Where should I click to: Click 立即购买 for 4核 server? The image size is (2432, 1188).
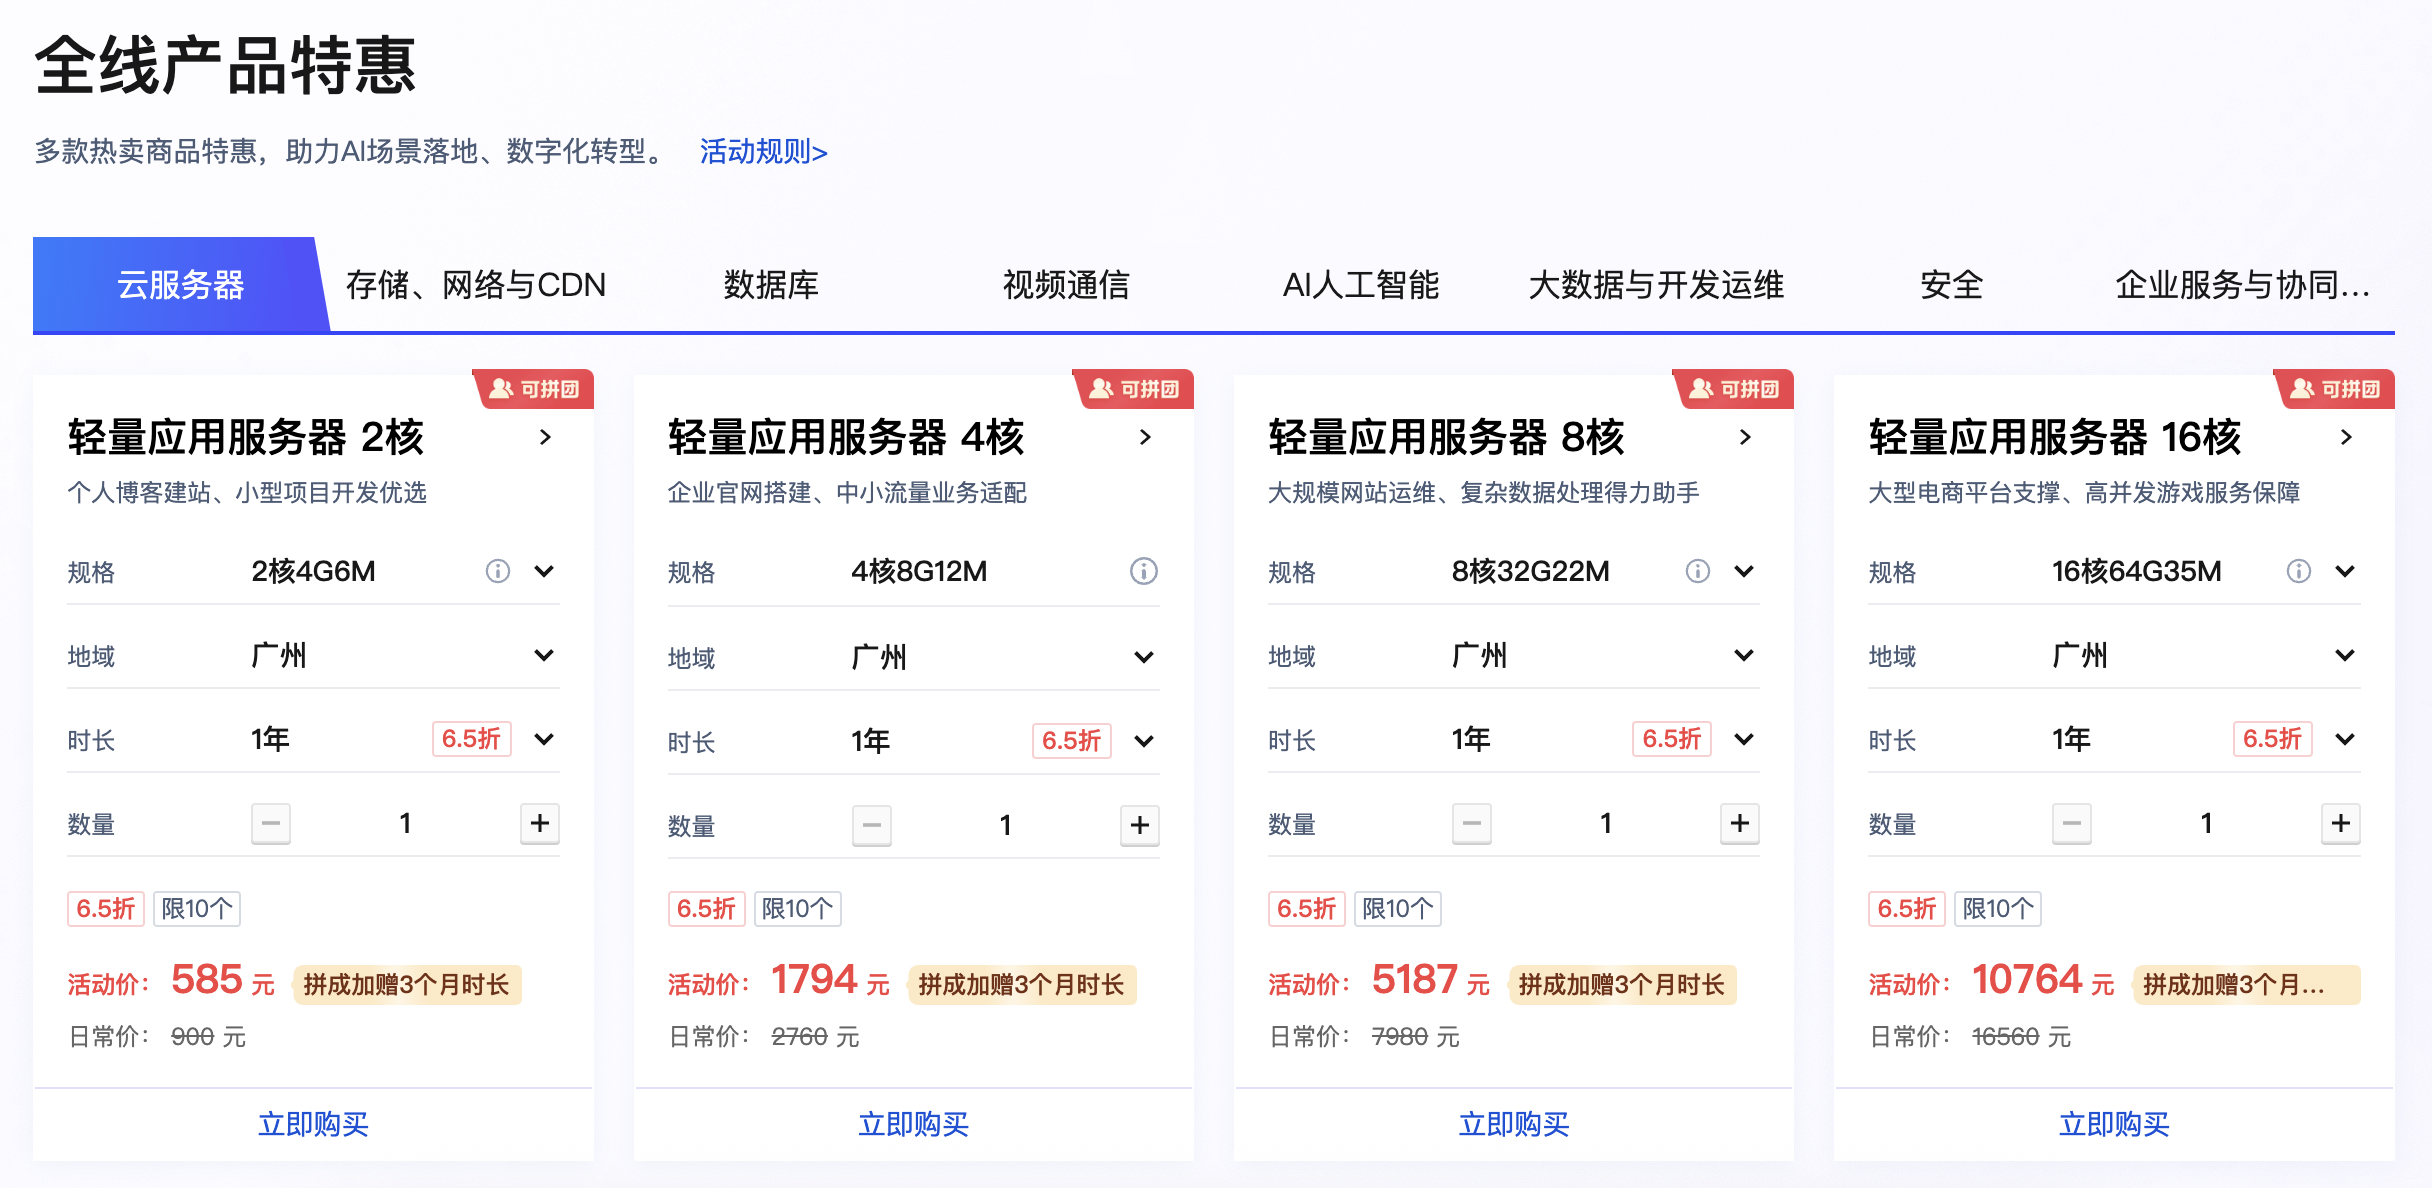(x=913, y=1124)
